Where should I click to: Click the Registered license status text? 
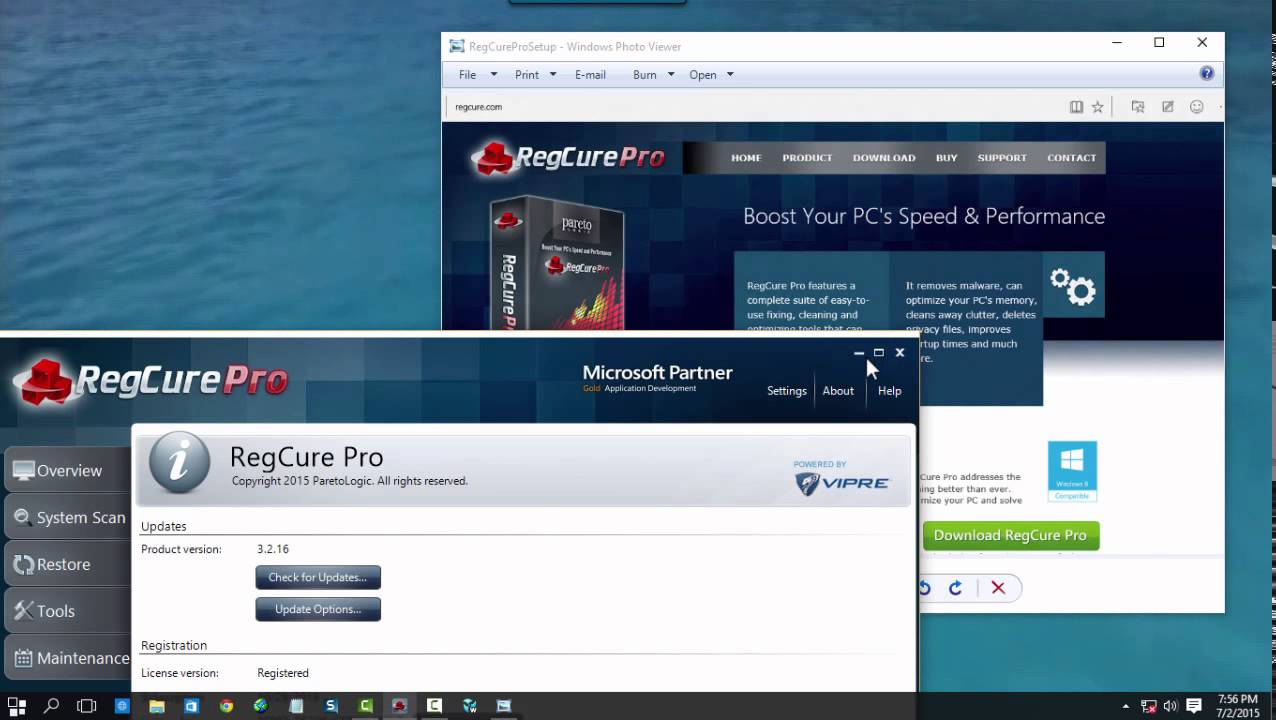click(283, 673)
